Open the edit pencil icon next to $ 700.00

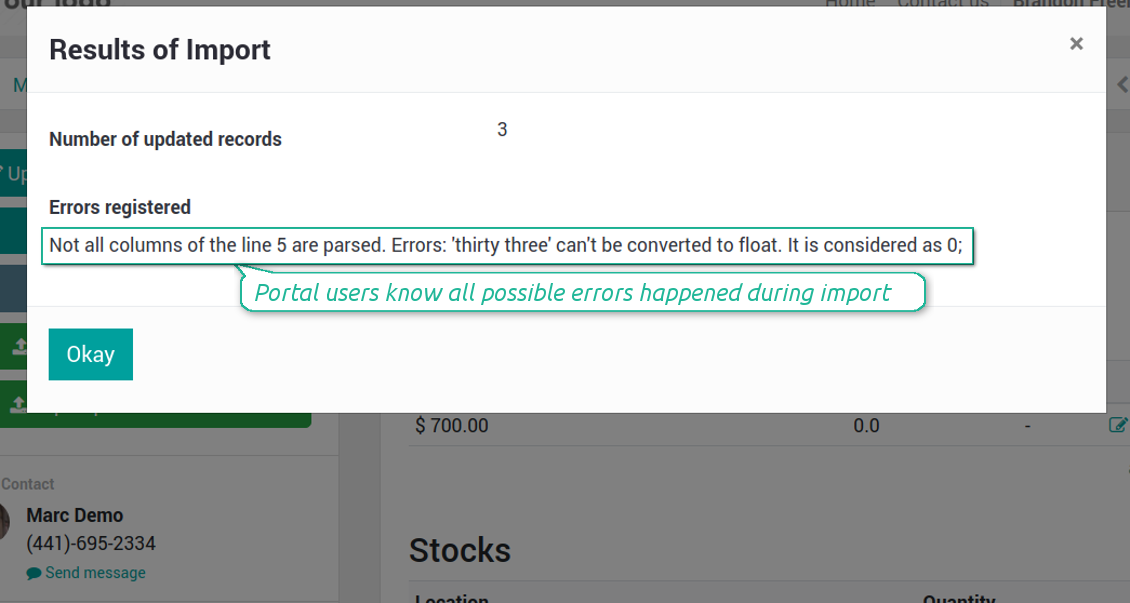[1119, 425]
